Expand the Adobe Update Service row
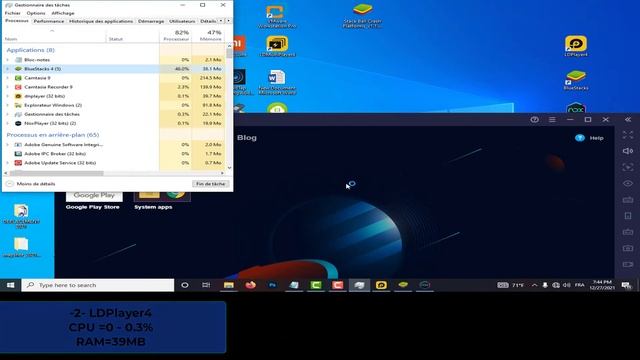Image resolution: width=640 pixels, height=360 pixels. point(7,162)
